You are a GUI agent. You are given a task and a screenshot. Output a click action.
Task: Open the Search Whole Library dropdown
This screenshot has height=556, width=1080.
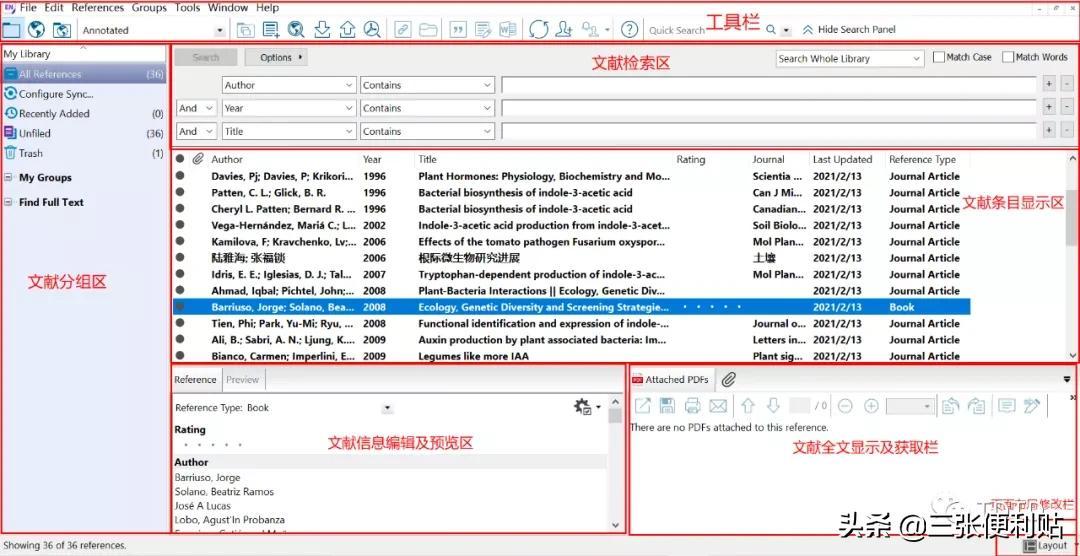(849, 59)
